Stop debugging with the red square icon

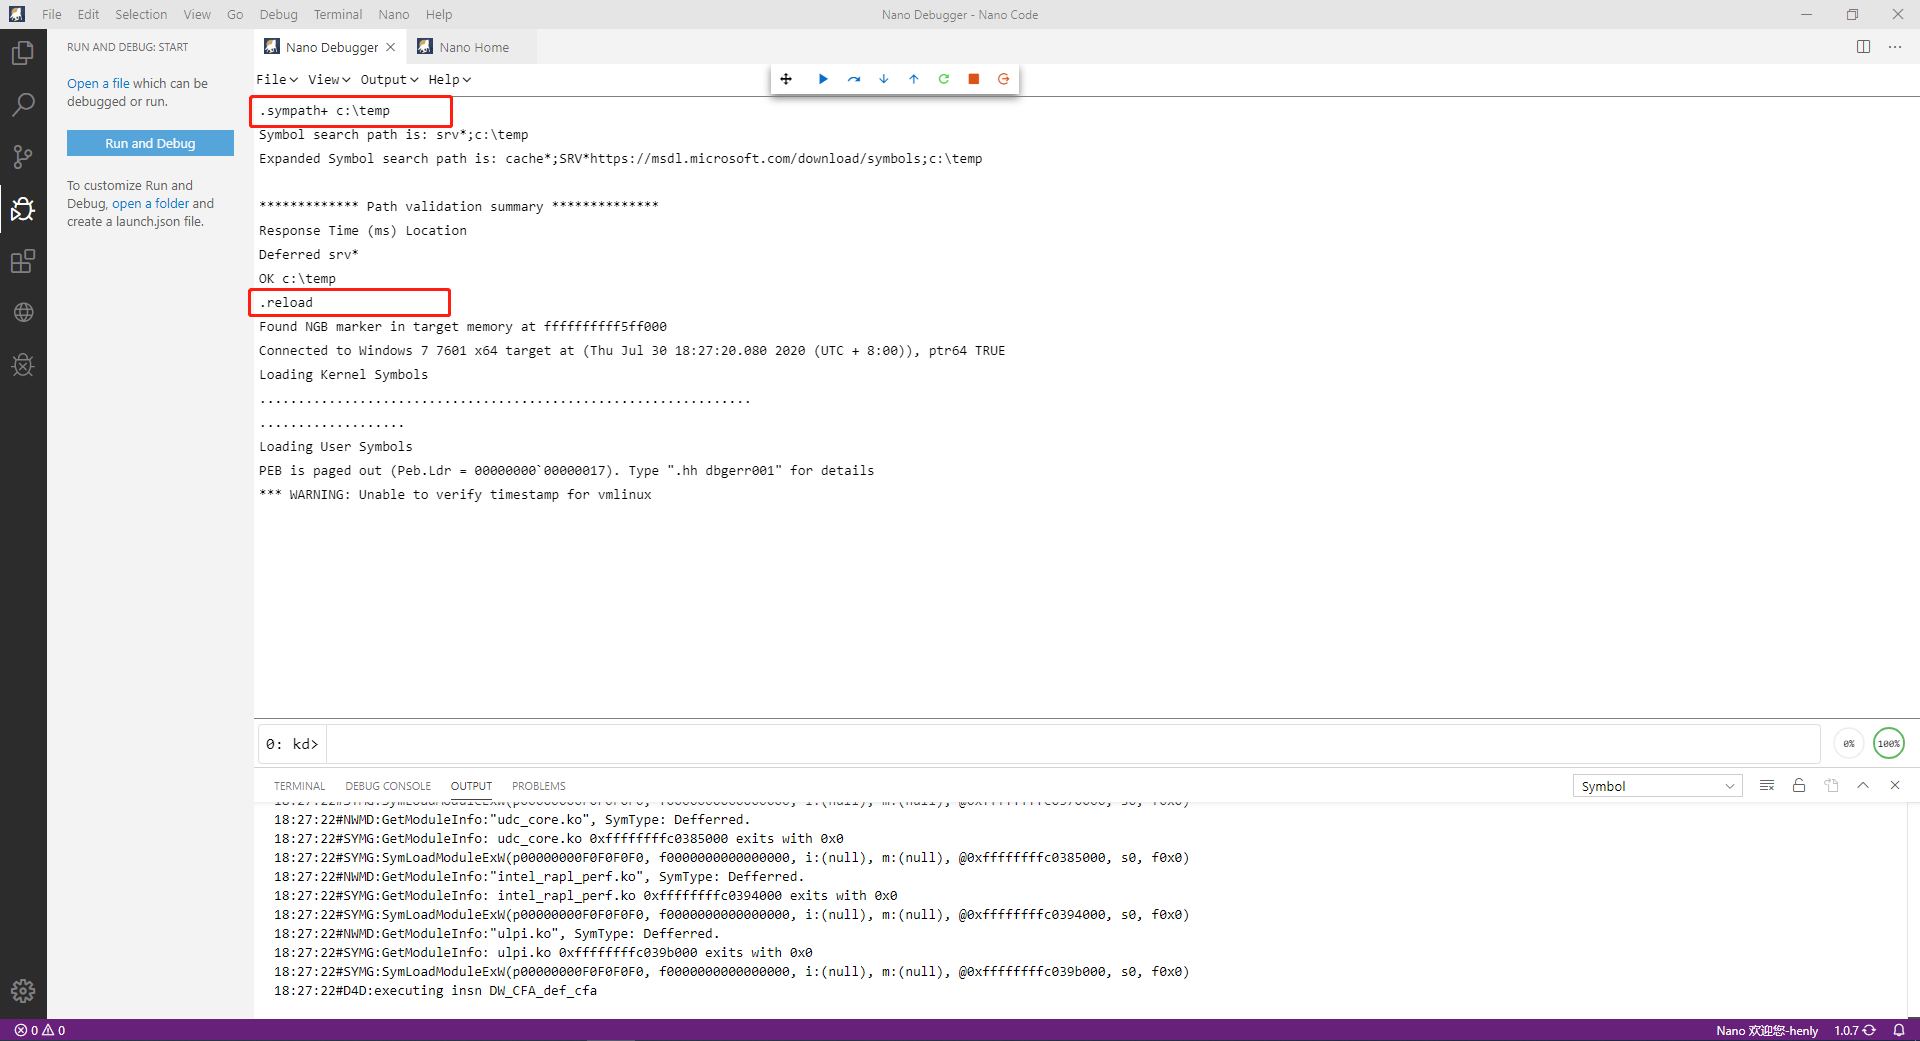[973, 79]
